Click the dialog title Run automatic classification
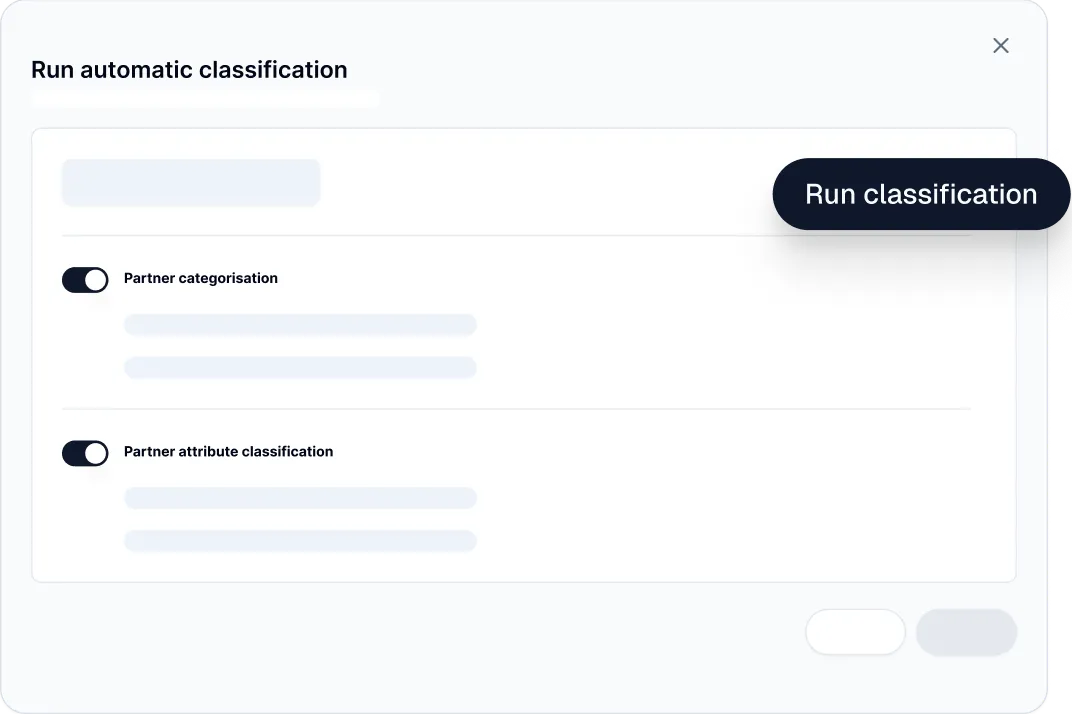Image resolution: width=1072 pixels, height=714 pixels. (189, 69)
